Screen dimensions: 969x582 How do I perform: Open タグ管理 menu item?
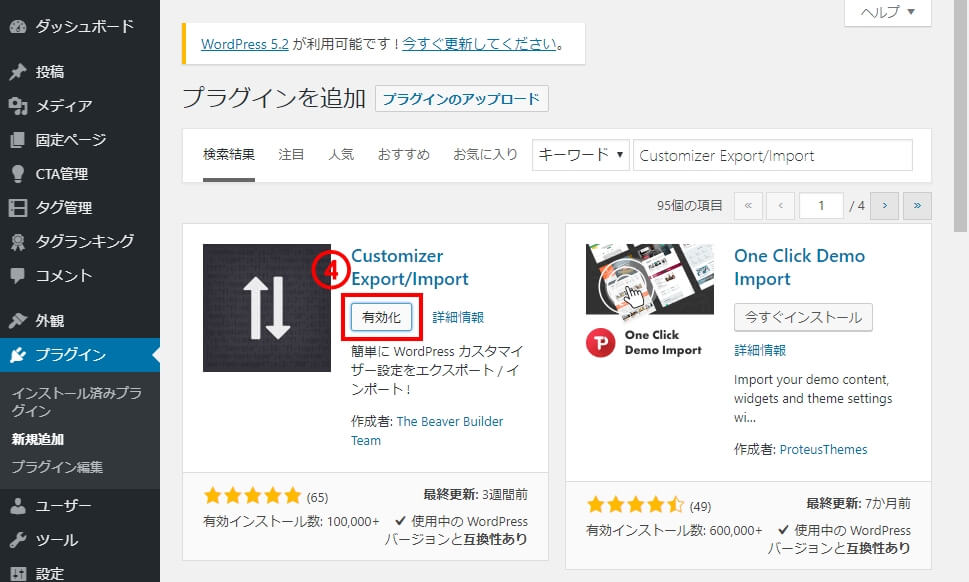(64, 208)
